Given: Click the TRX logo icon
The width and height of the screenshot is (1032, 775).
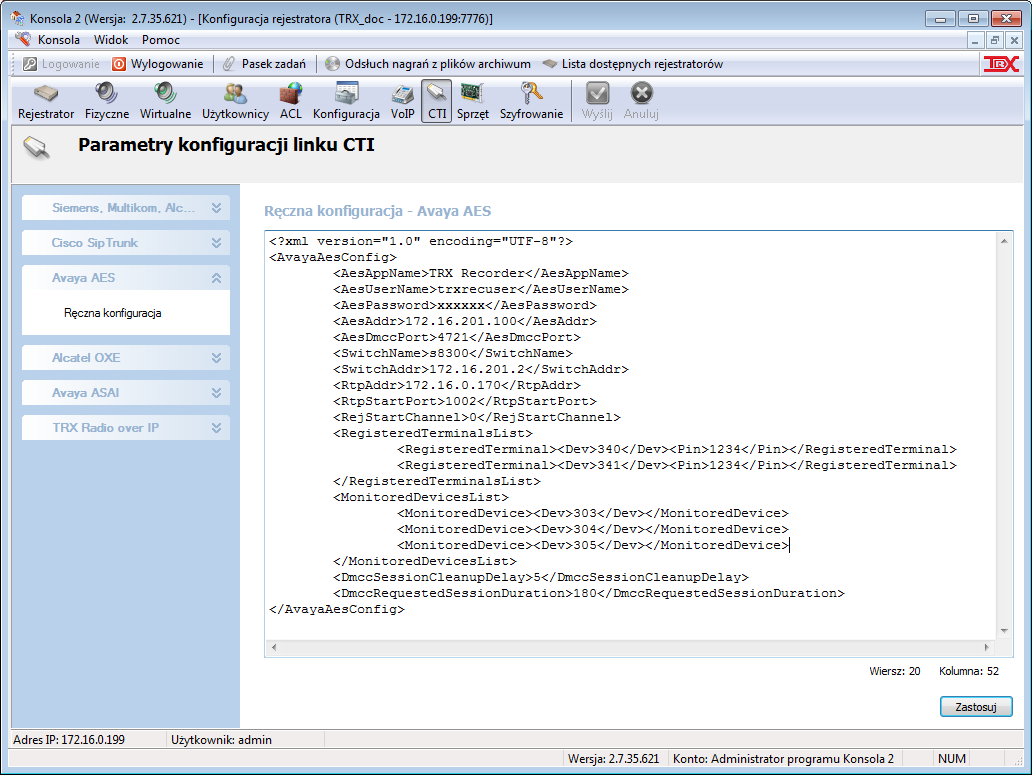Looking at the screenshot, I should click(x=1001, y=64).
